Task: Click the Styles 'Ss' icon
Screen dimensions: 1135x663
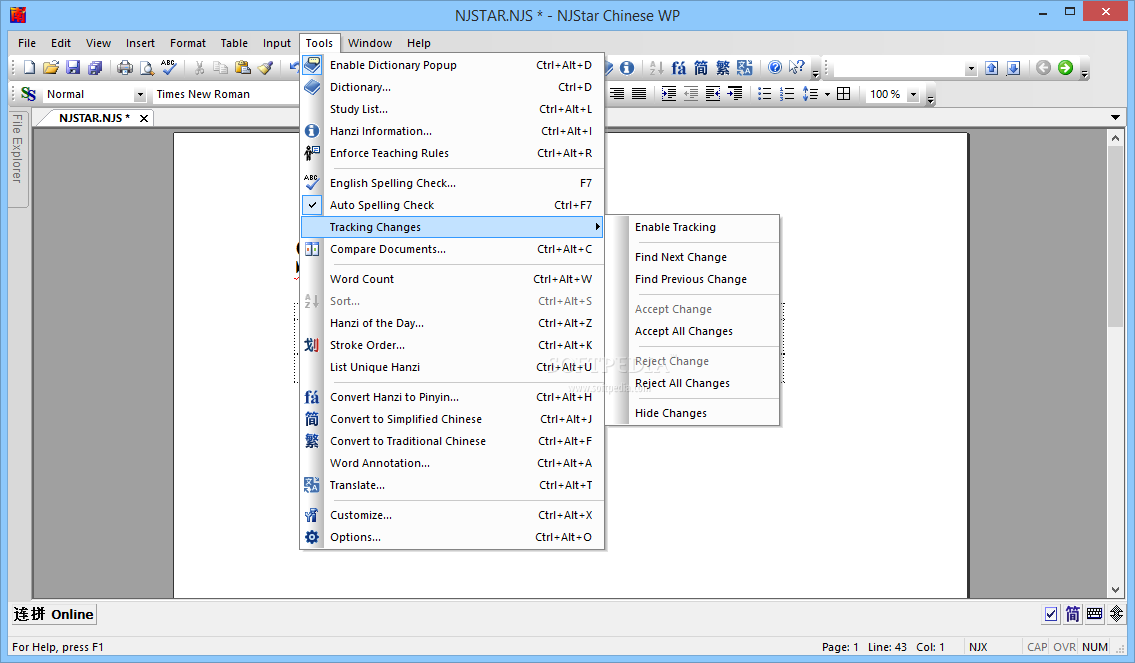Action: click(29, 94)
